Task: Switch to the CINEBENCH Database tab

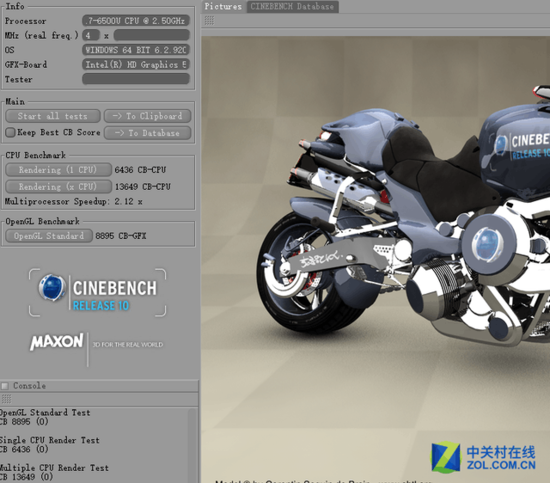Action: coord(292,6)
